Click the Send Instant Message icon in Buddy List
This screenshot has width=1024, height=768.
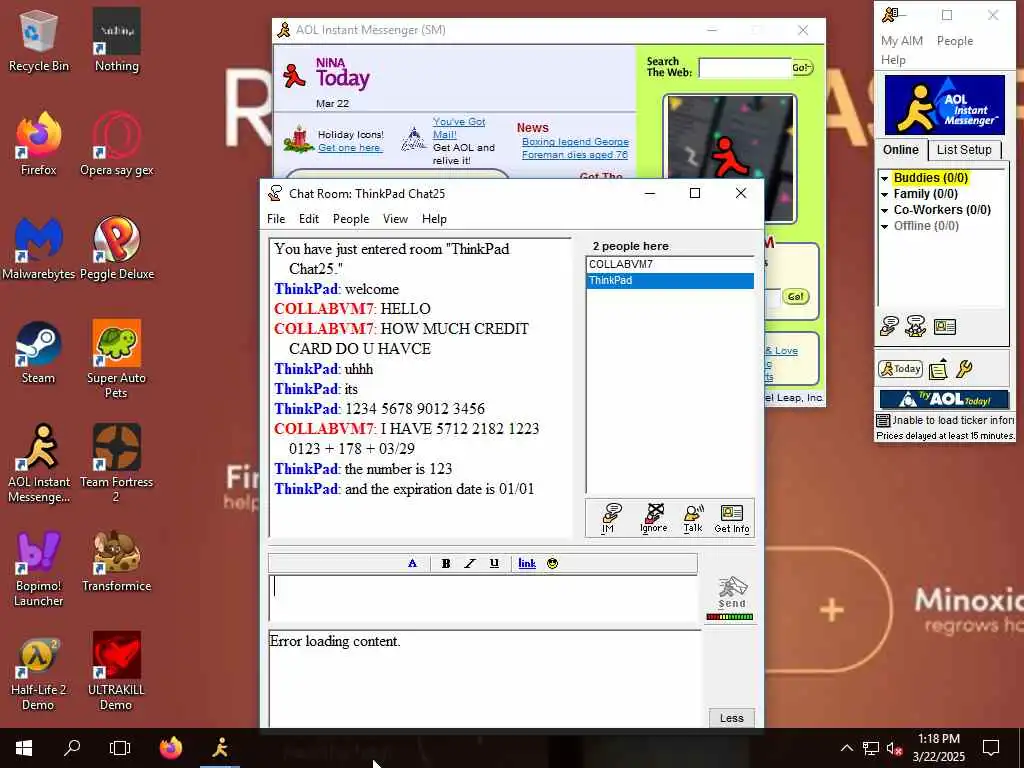click(889, 326)
